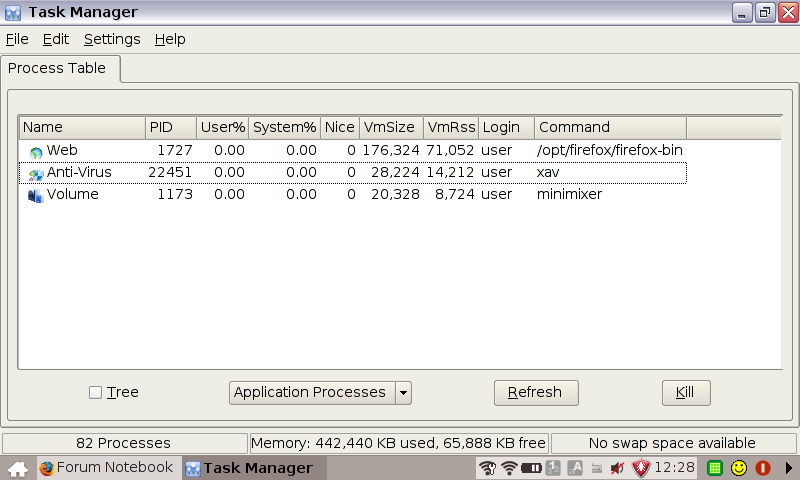
Task: Click the Firefox icon on the Forum Notebook taskbar button
Action: [x=46, y=468]
